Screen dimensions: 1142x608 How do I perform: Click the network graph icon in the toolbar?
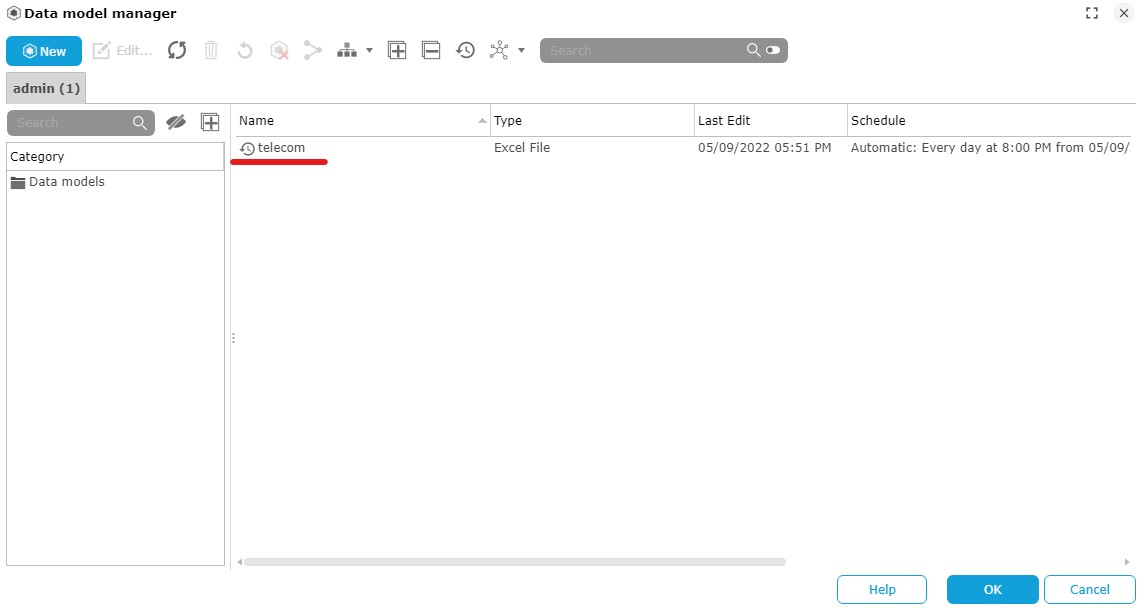(499, 50)
